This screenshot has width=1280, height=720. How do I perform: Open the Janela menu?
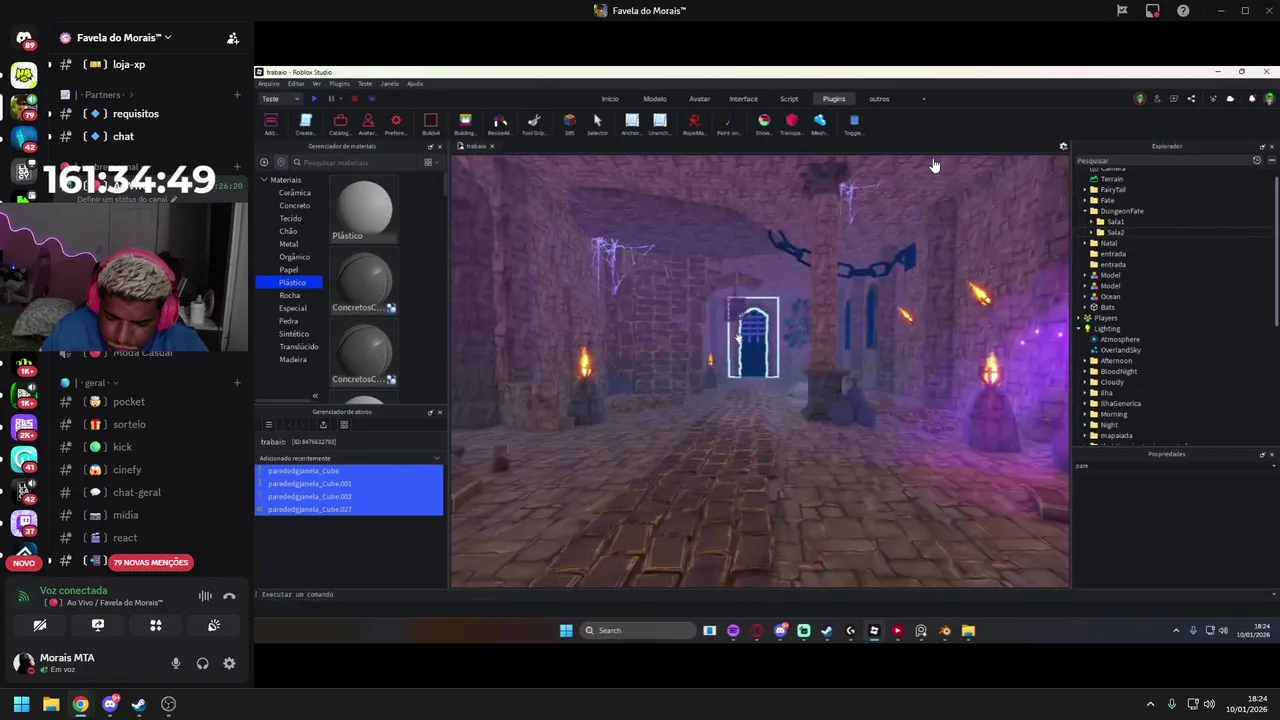390,84
